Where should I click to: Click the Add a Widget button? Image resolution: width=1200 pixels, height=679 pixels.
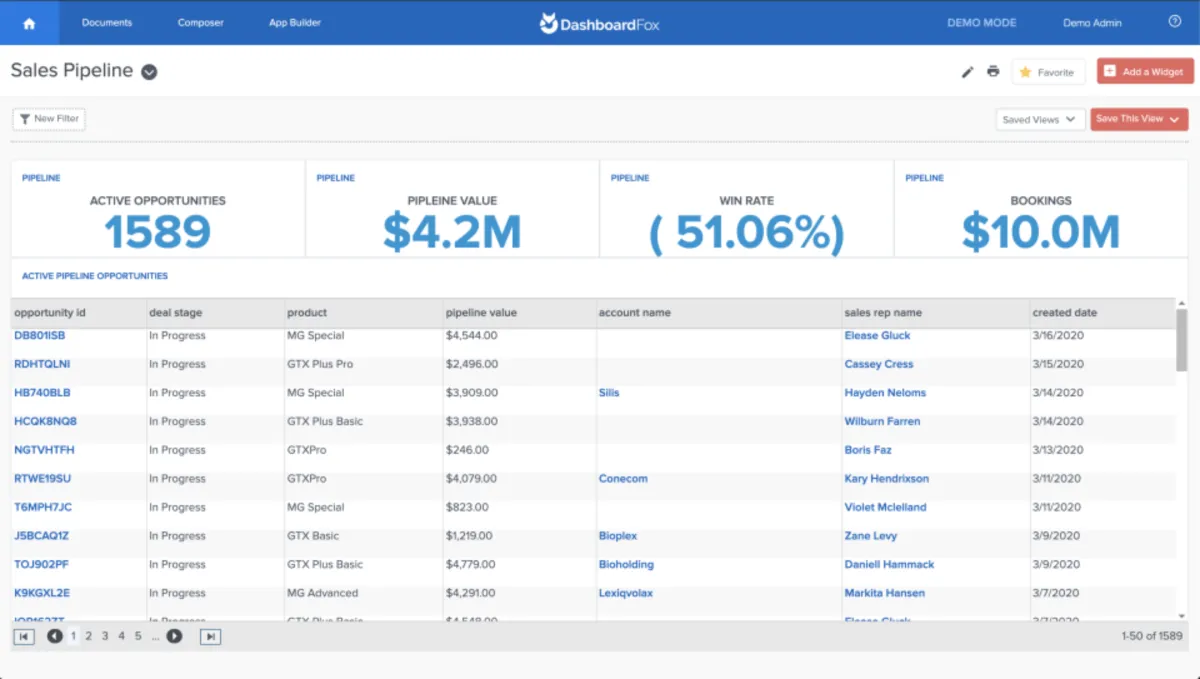click(1144, 72)
